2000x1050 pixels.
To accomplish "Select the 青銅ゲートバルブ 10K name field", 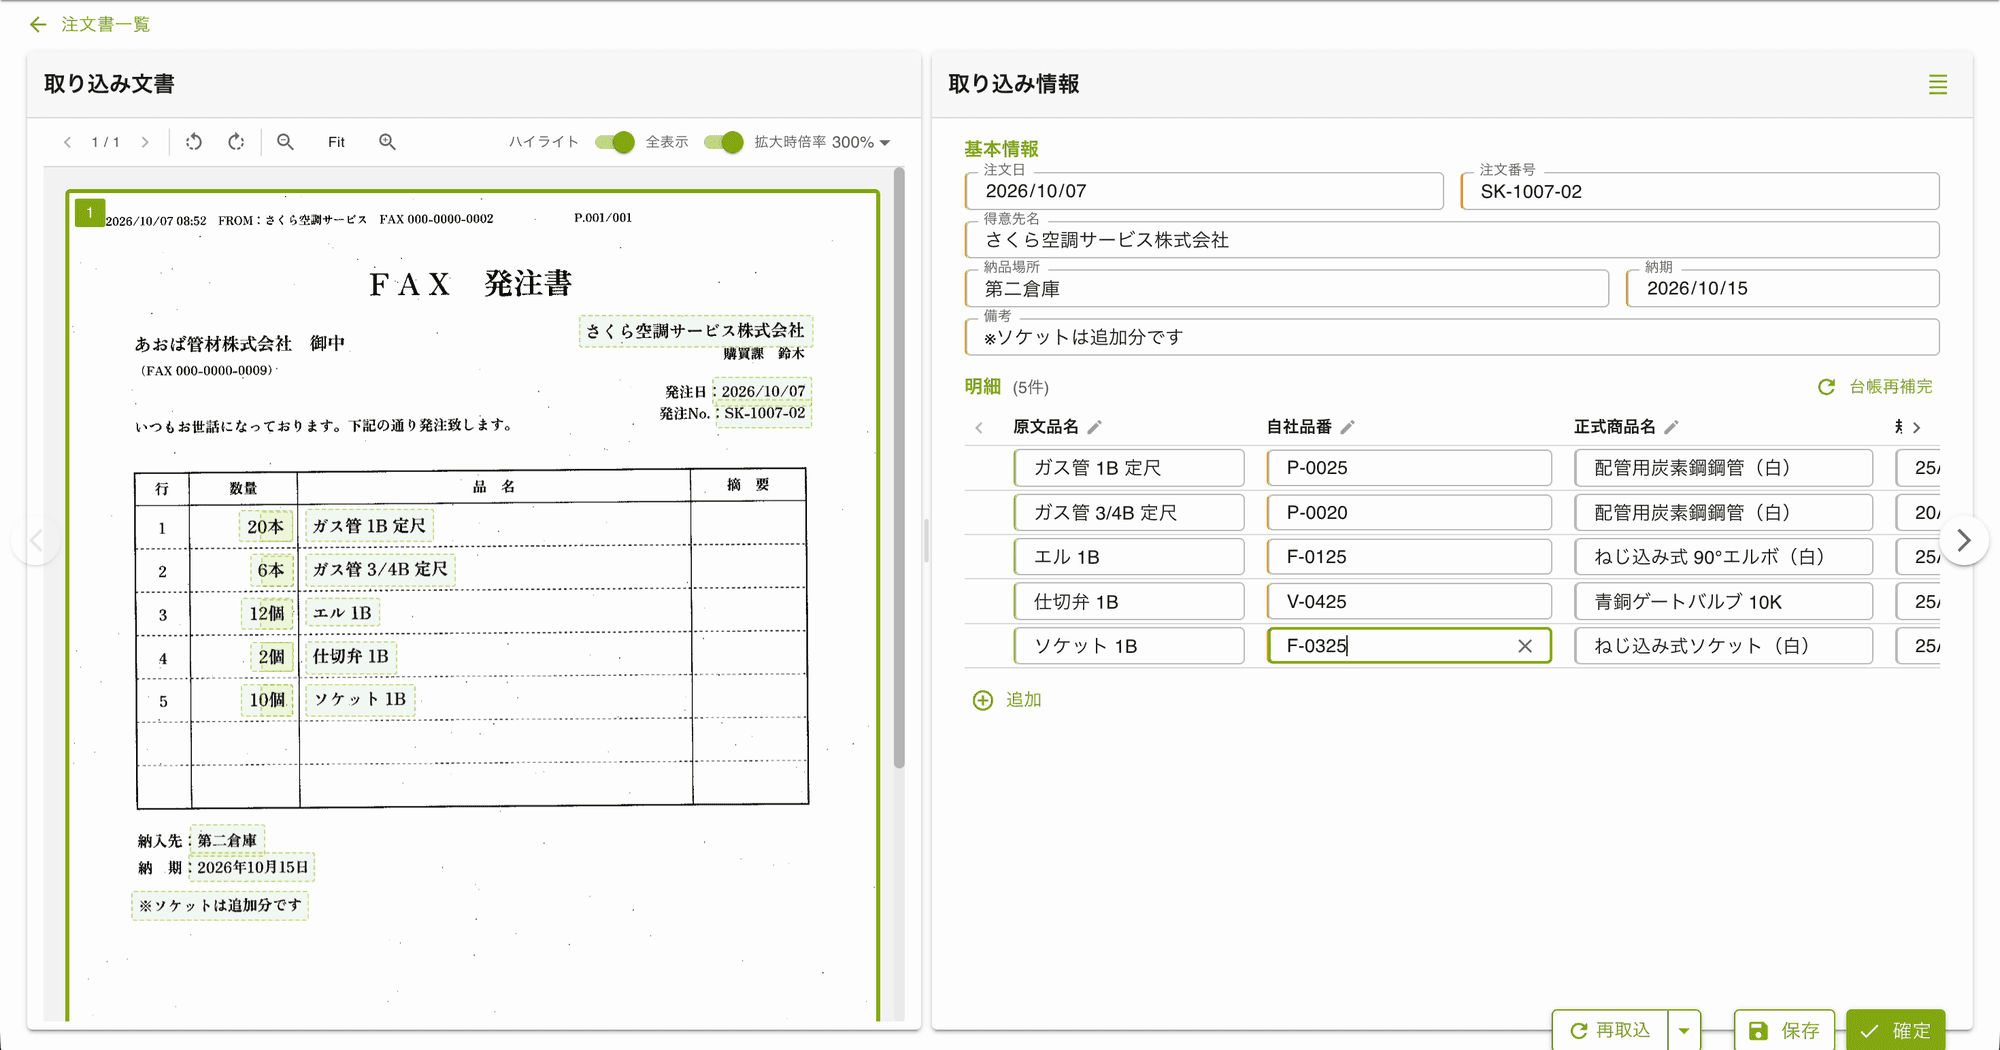I will tap(1723, 602).
